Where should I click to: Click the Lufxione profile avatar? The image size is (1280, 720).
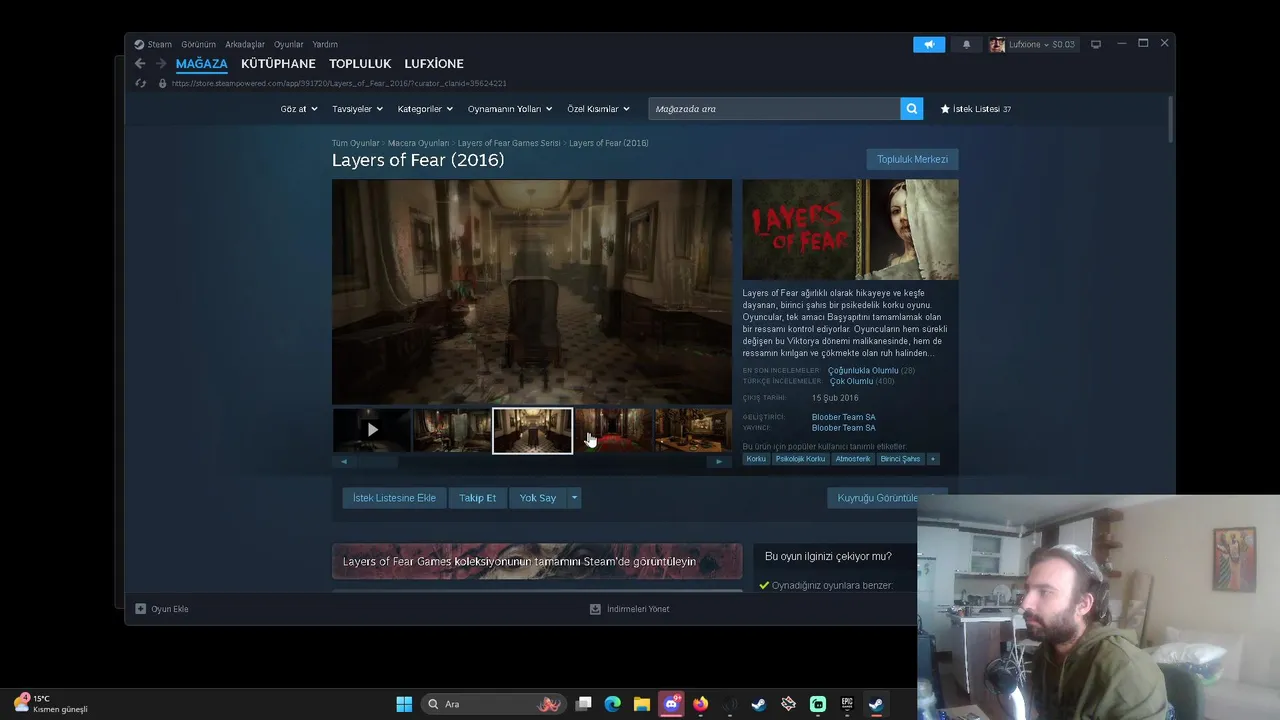click(997, 44)
